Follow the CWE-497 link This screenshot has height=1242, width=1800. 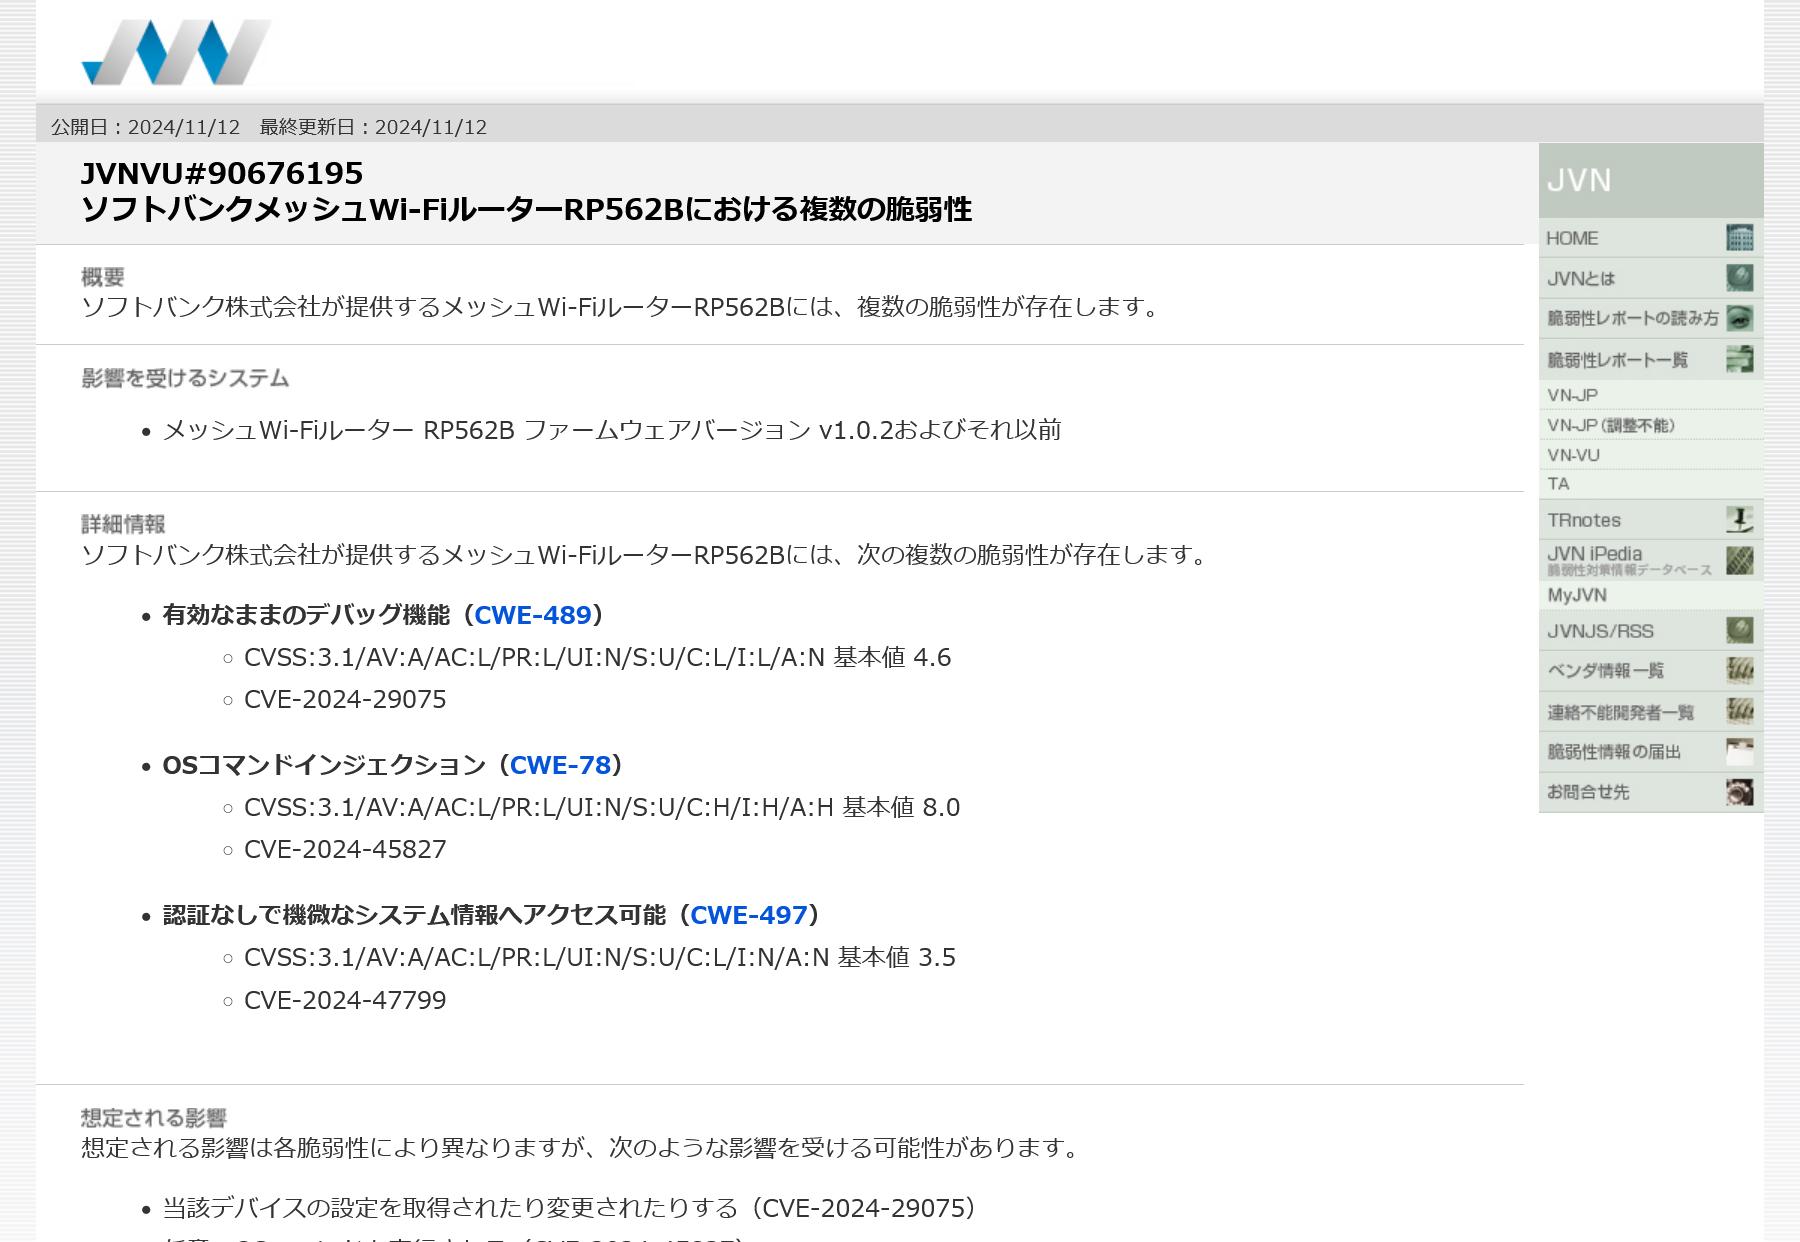[x=749, y=915]
